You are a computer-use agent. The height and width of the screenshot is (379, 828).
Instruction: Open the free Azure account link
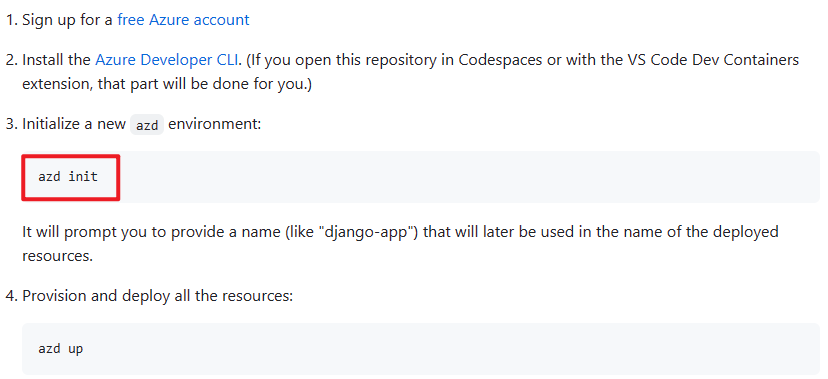[183, 20]
